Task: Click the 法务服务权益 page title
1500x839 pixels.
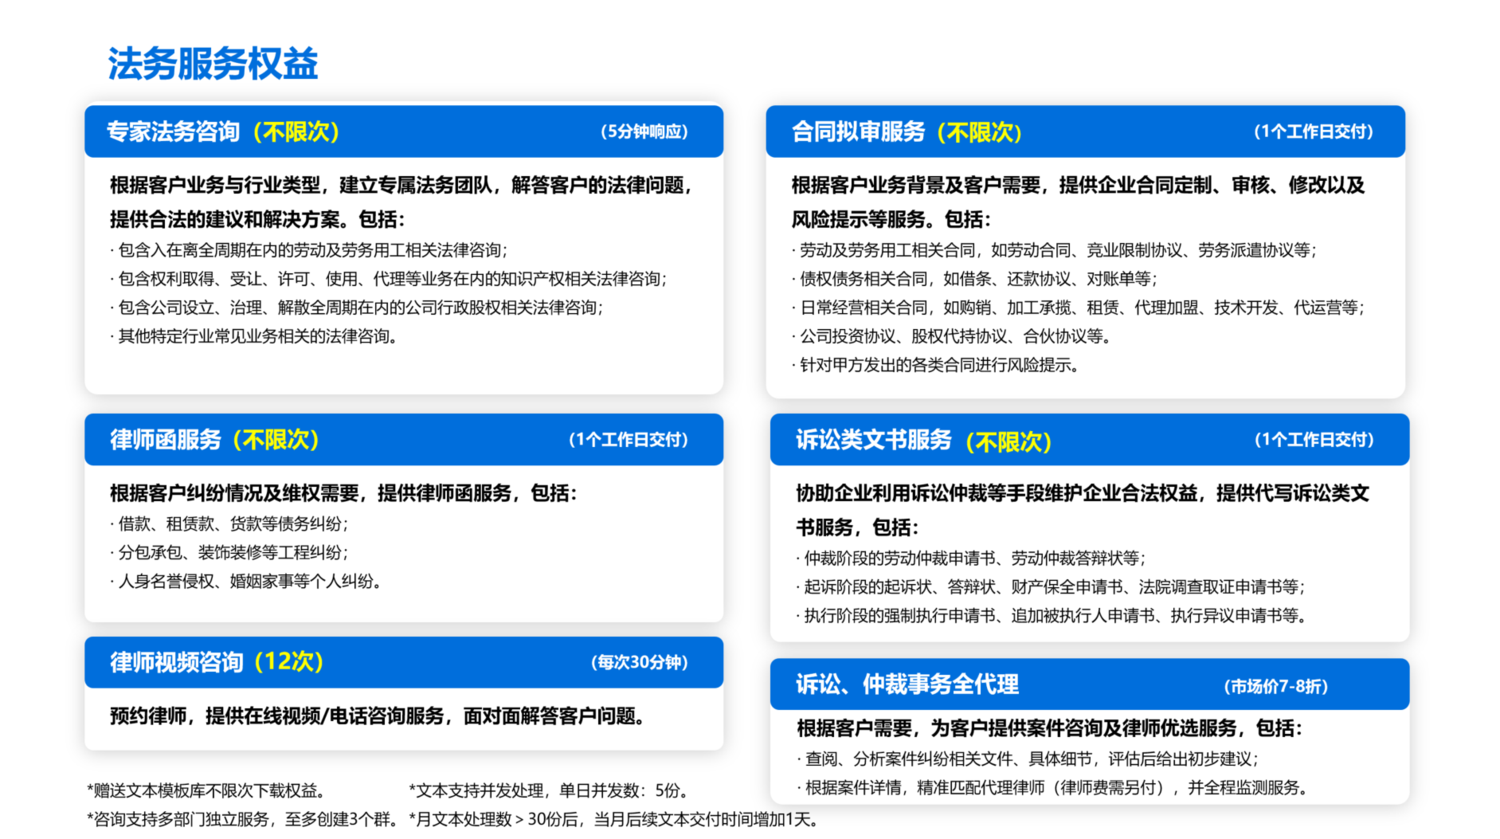Action: [213, 64]
